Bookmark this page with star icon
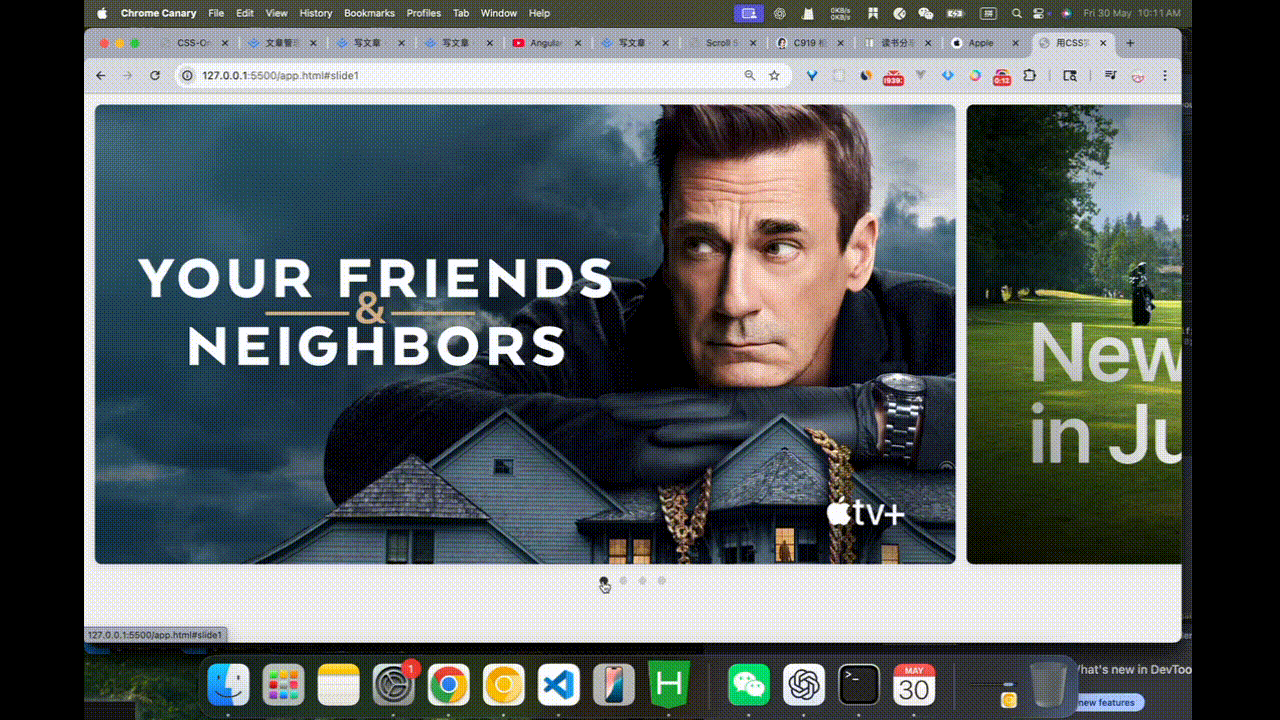 click(774, 75)
